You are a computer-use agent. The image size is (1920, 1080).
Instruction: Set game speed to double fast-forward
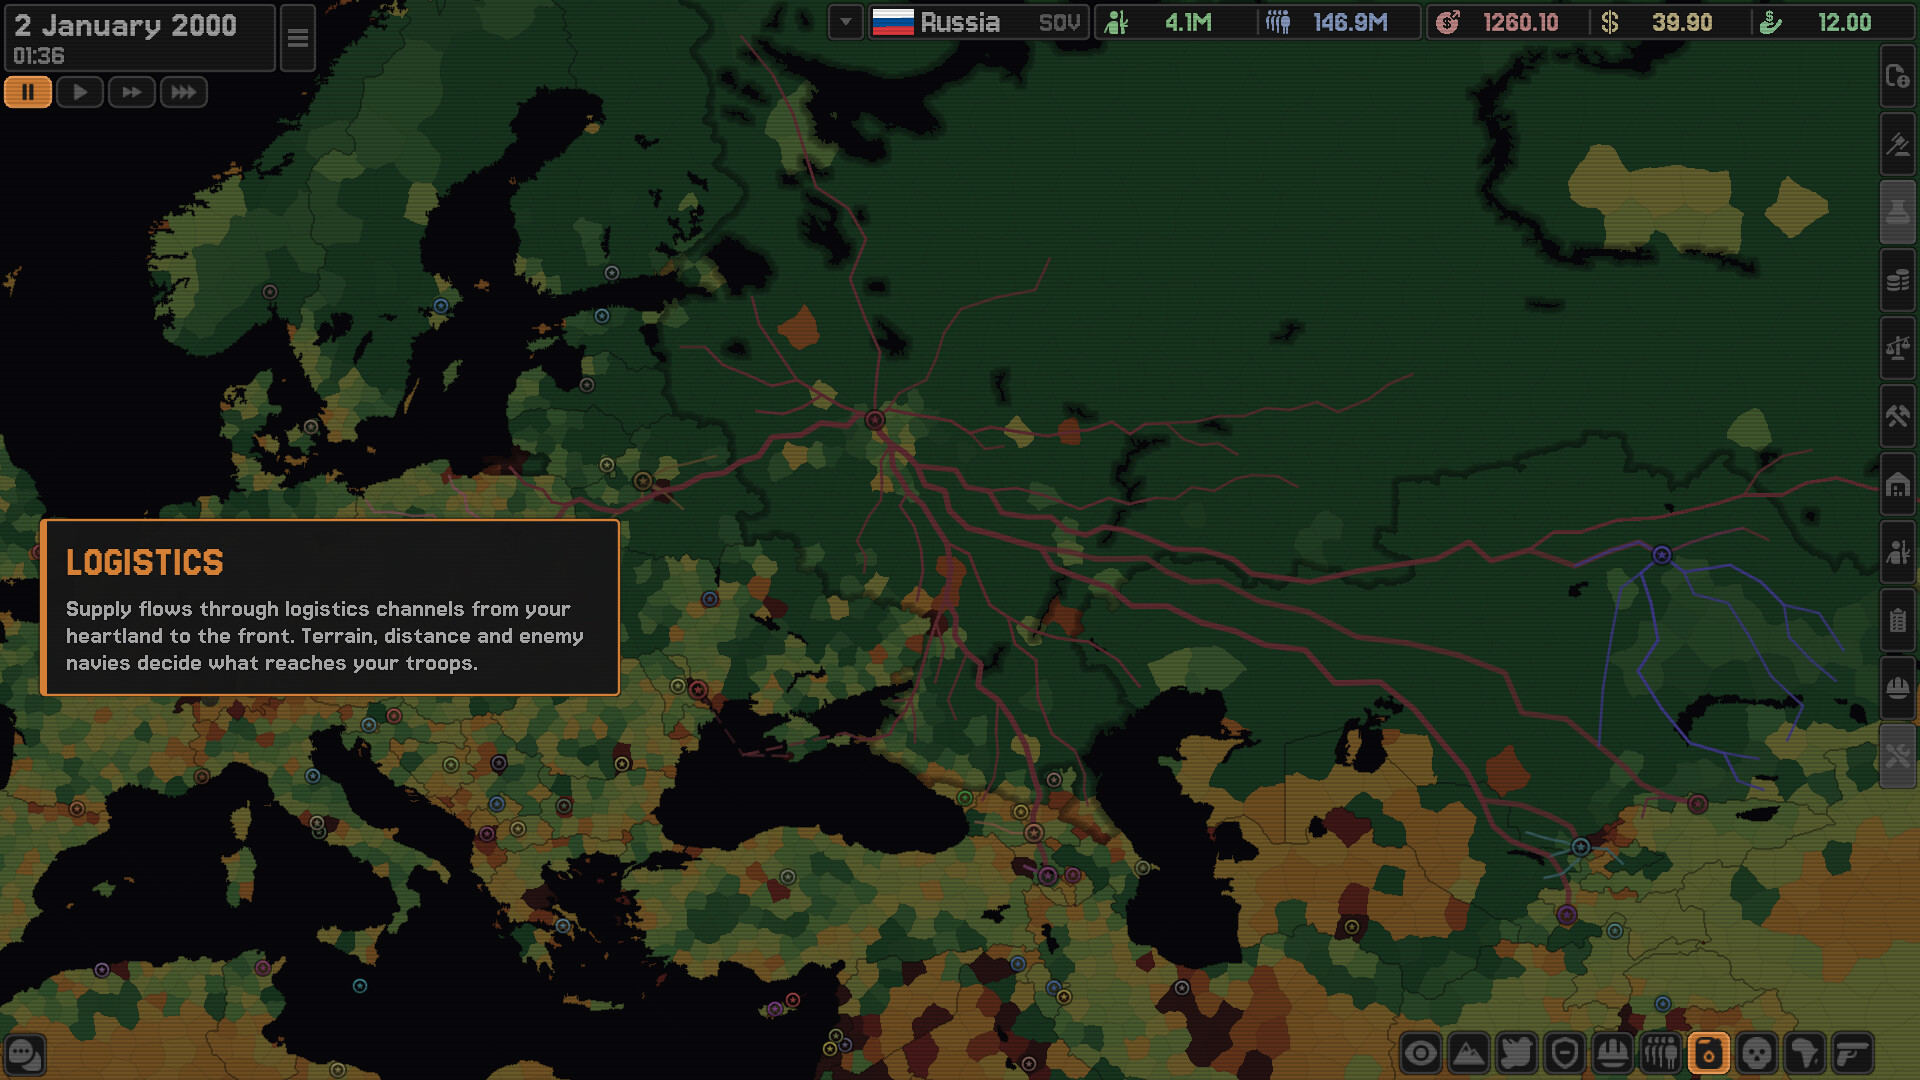tap(132, 92)
